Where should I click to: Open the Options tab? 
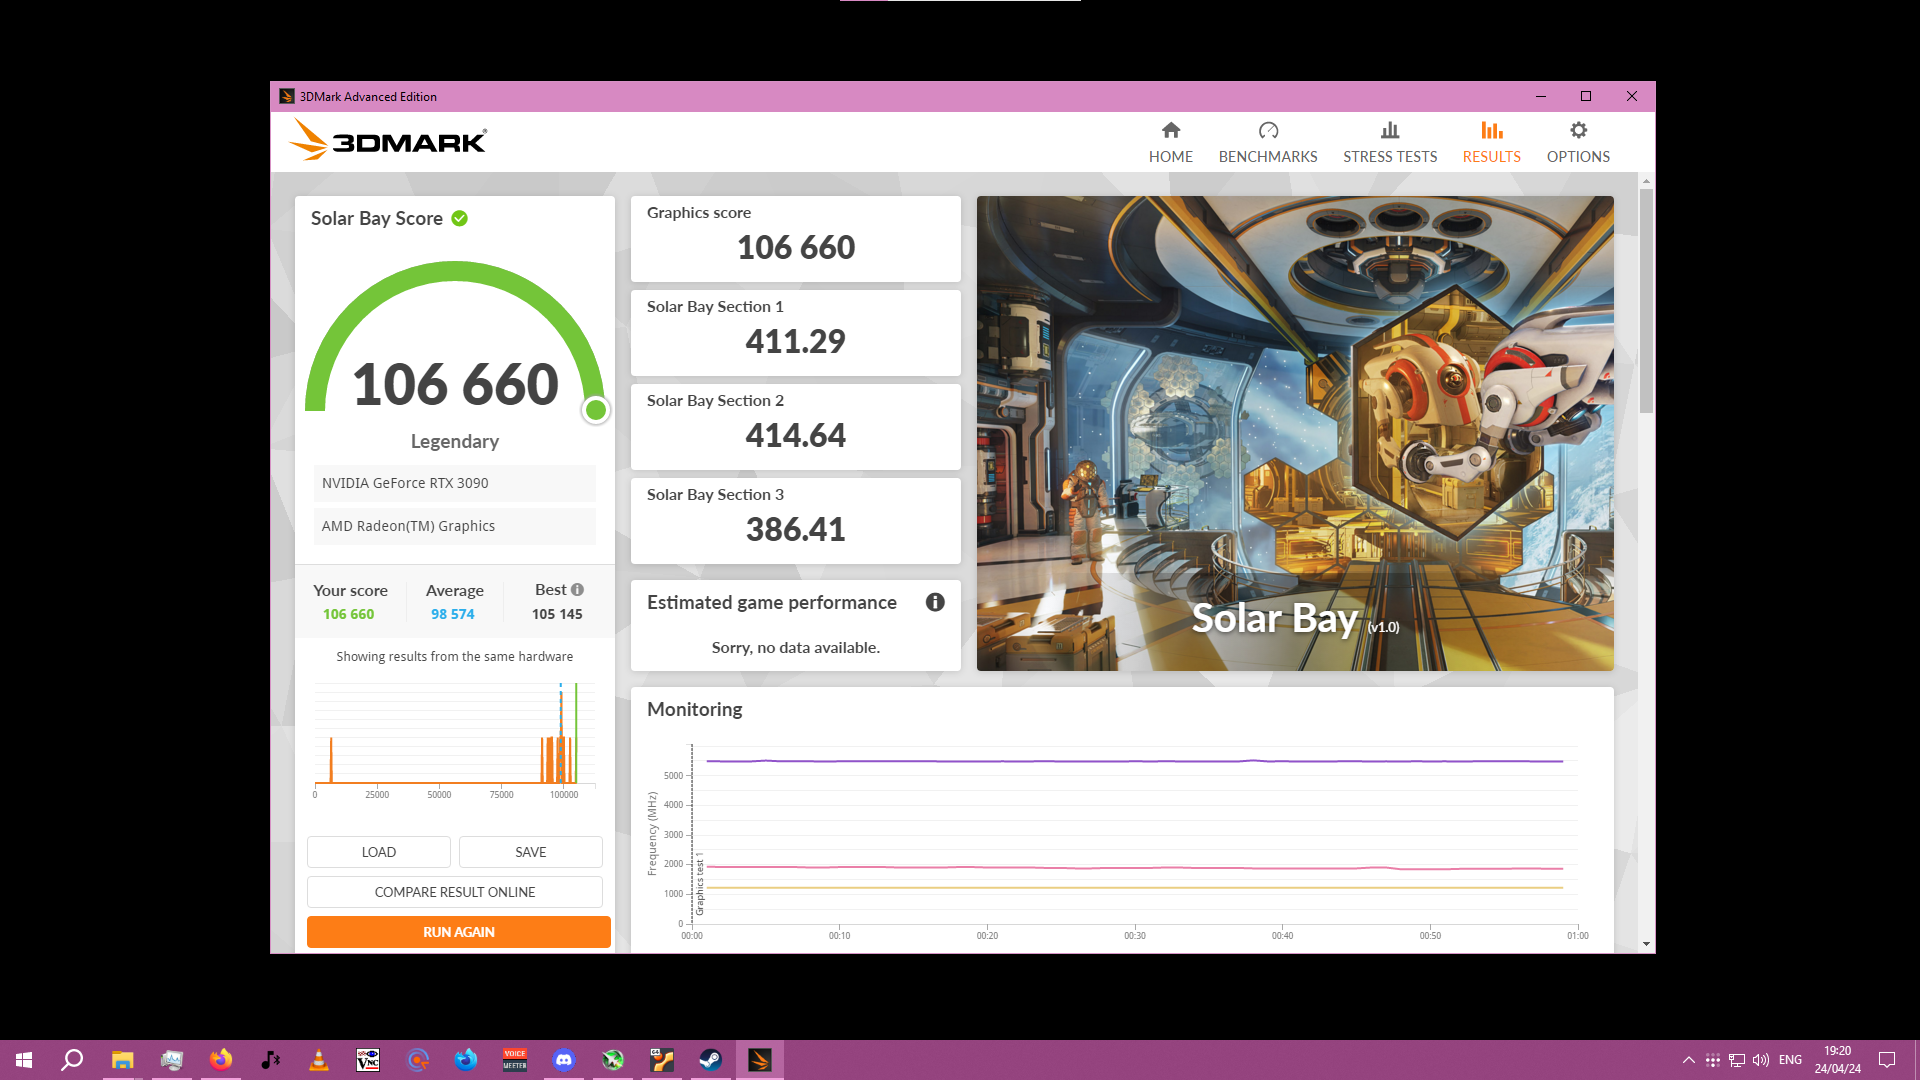[1578, 142]
